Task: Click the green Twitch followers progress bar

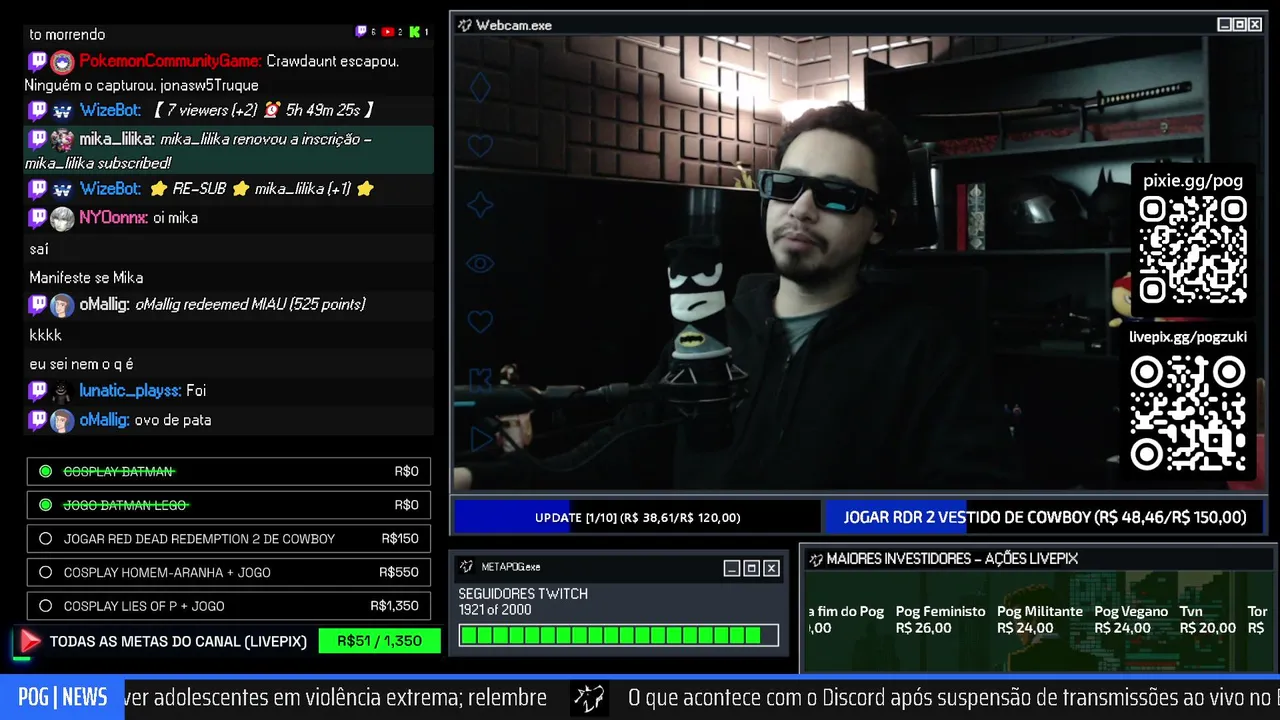Action: coord(618,635)
